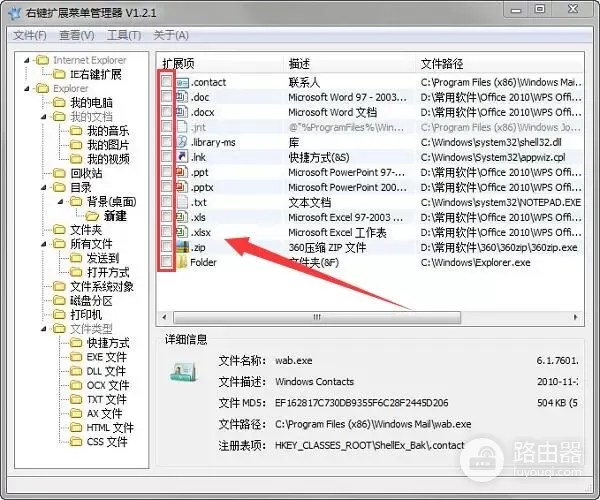Viewport: 600px width, 500px height.
Task: Select 文件夹 in the tree
Action: [x=86, y=230]
